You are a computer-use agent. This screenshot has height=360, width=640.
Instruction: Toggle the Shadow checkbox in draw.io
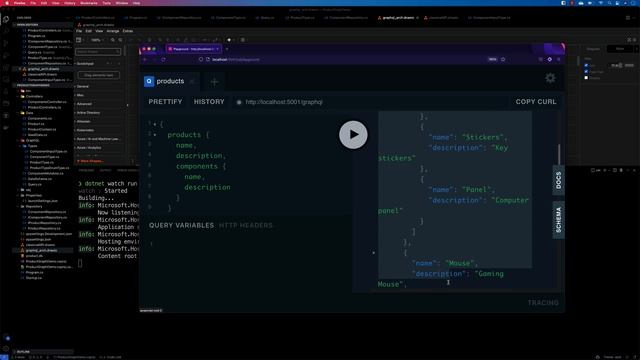(x=586, y=78)
